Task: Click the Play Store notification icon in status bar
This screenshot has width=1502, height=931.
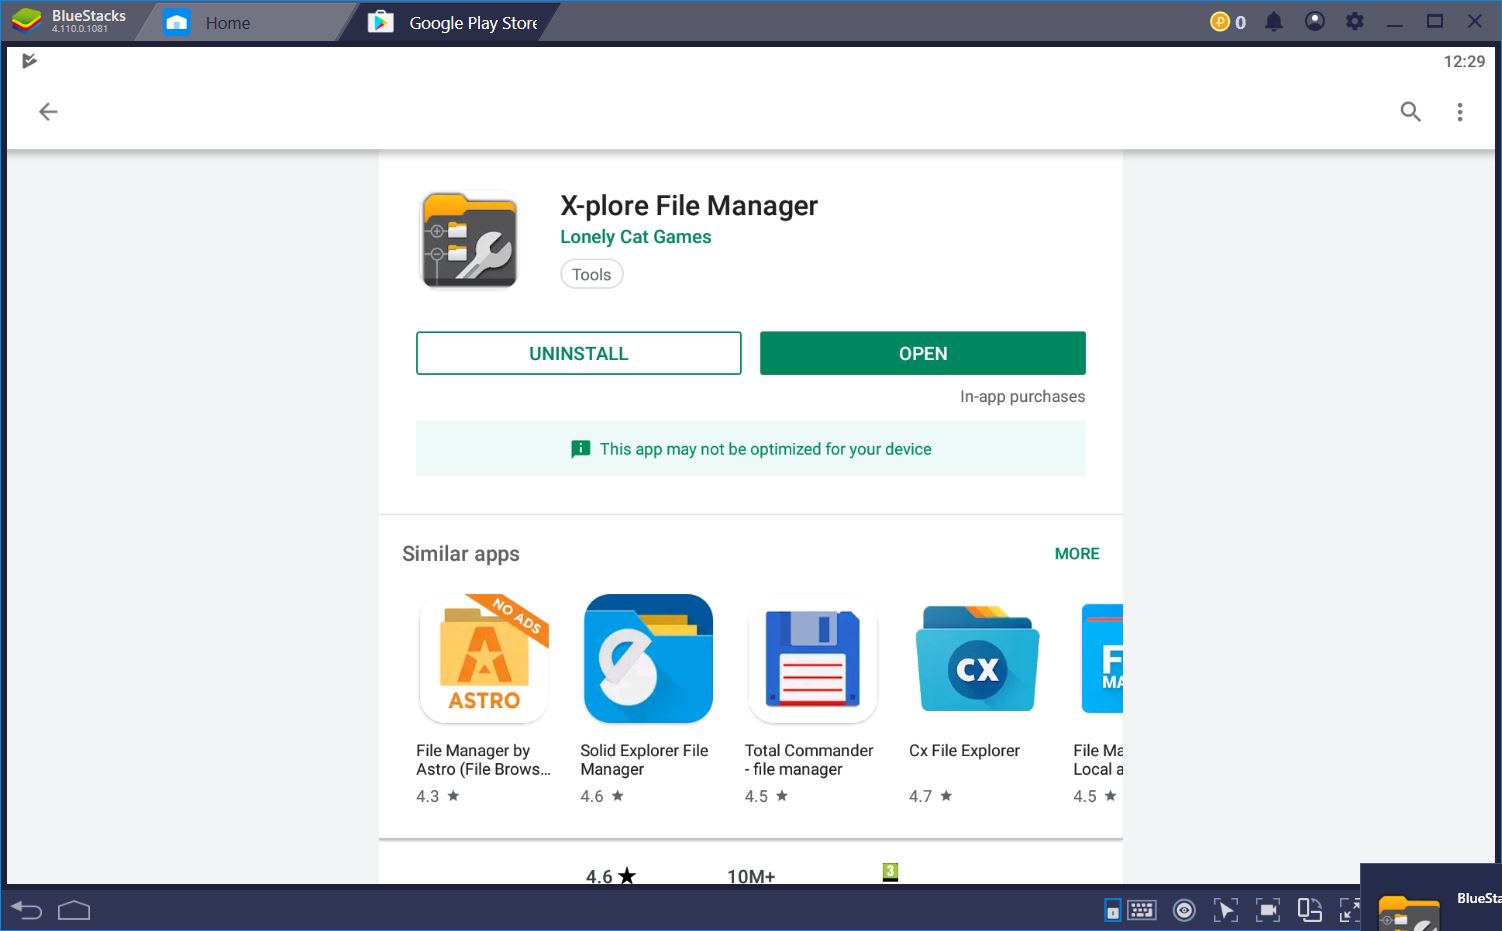Action: click(x=29, y=61)
